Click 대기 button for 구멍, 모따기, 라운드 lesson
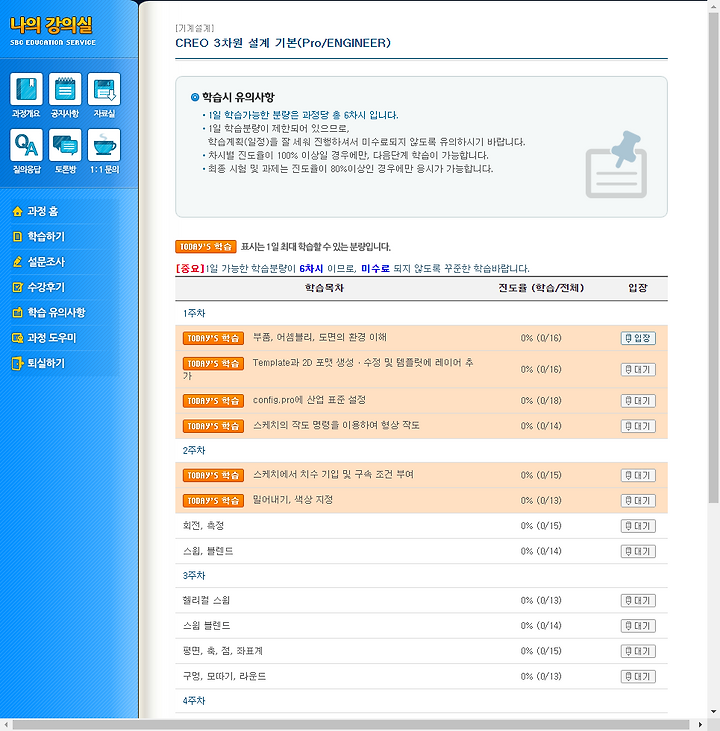This screenshot has width=720, height=731. 638,676
